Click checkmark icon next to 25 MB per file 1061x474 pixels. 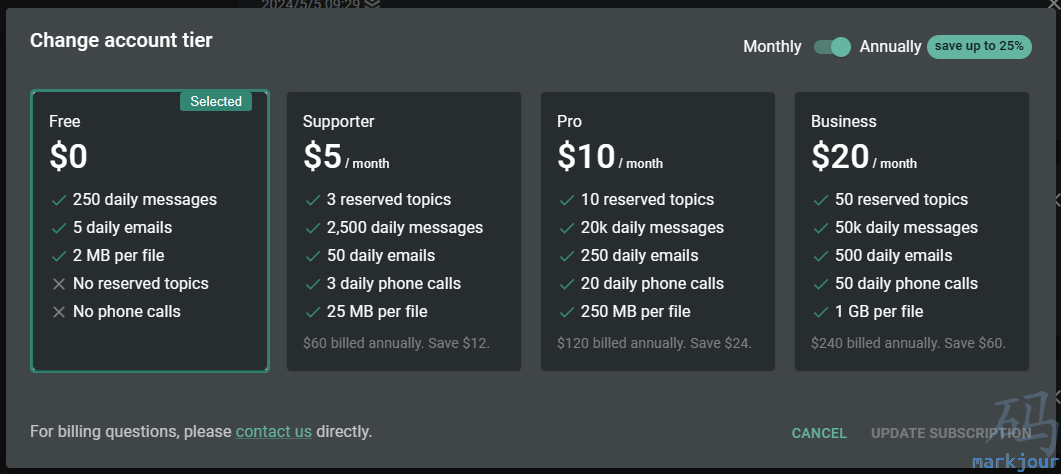click(x=313, y=312)
